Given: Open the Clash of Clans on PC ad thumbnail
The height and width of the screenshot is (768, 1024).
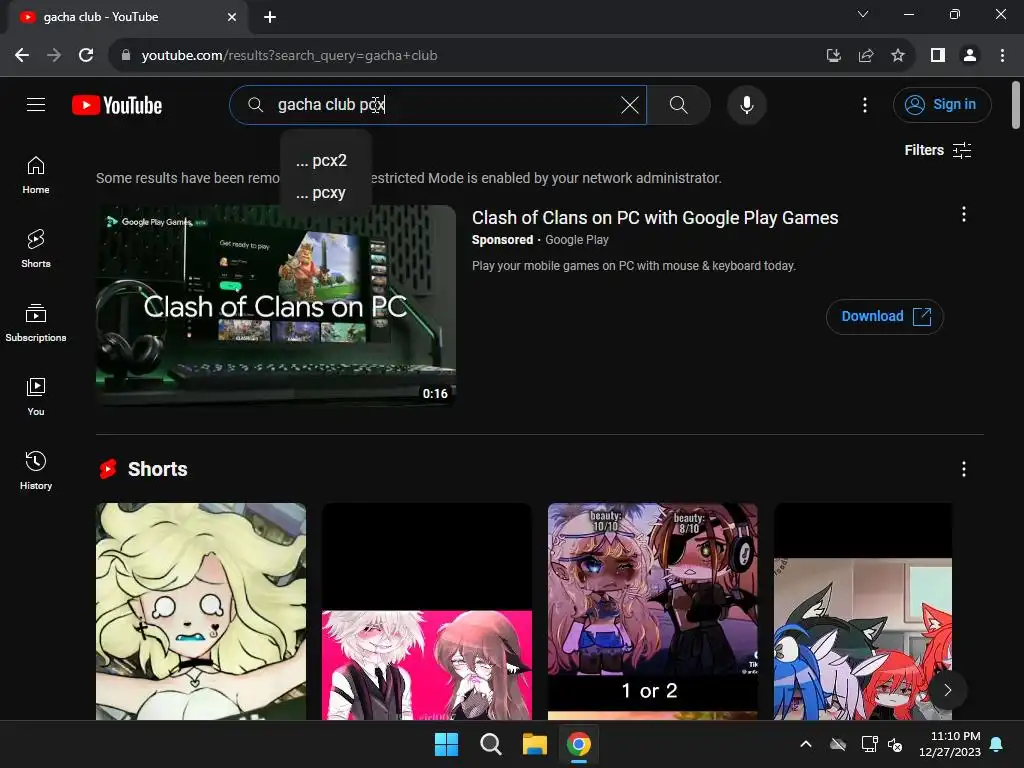Looking at the screenshot, I should pos(276,306).
